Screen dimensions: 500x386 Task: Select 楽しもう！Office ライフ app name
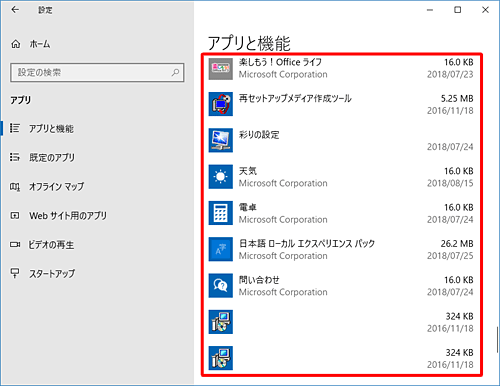(280, 62)
